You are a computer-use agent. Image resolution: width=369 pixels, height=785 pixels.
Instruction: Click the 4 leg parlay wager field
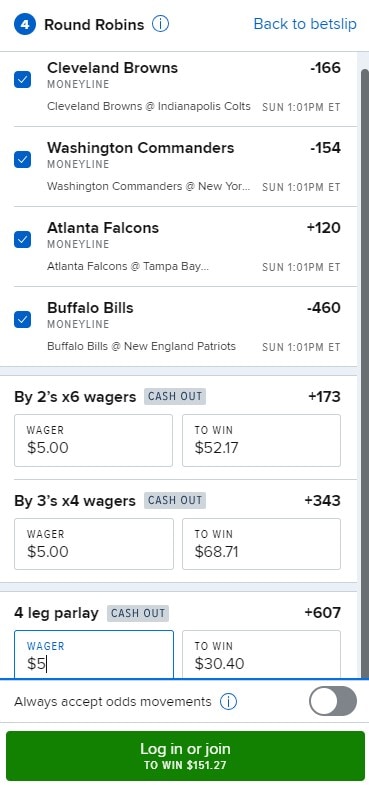point(94,654)
